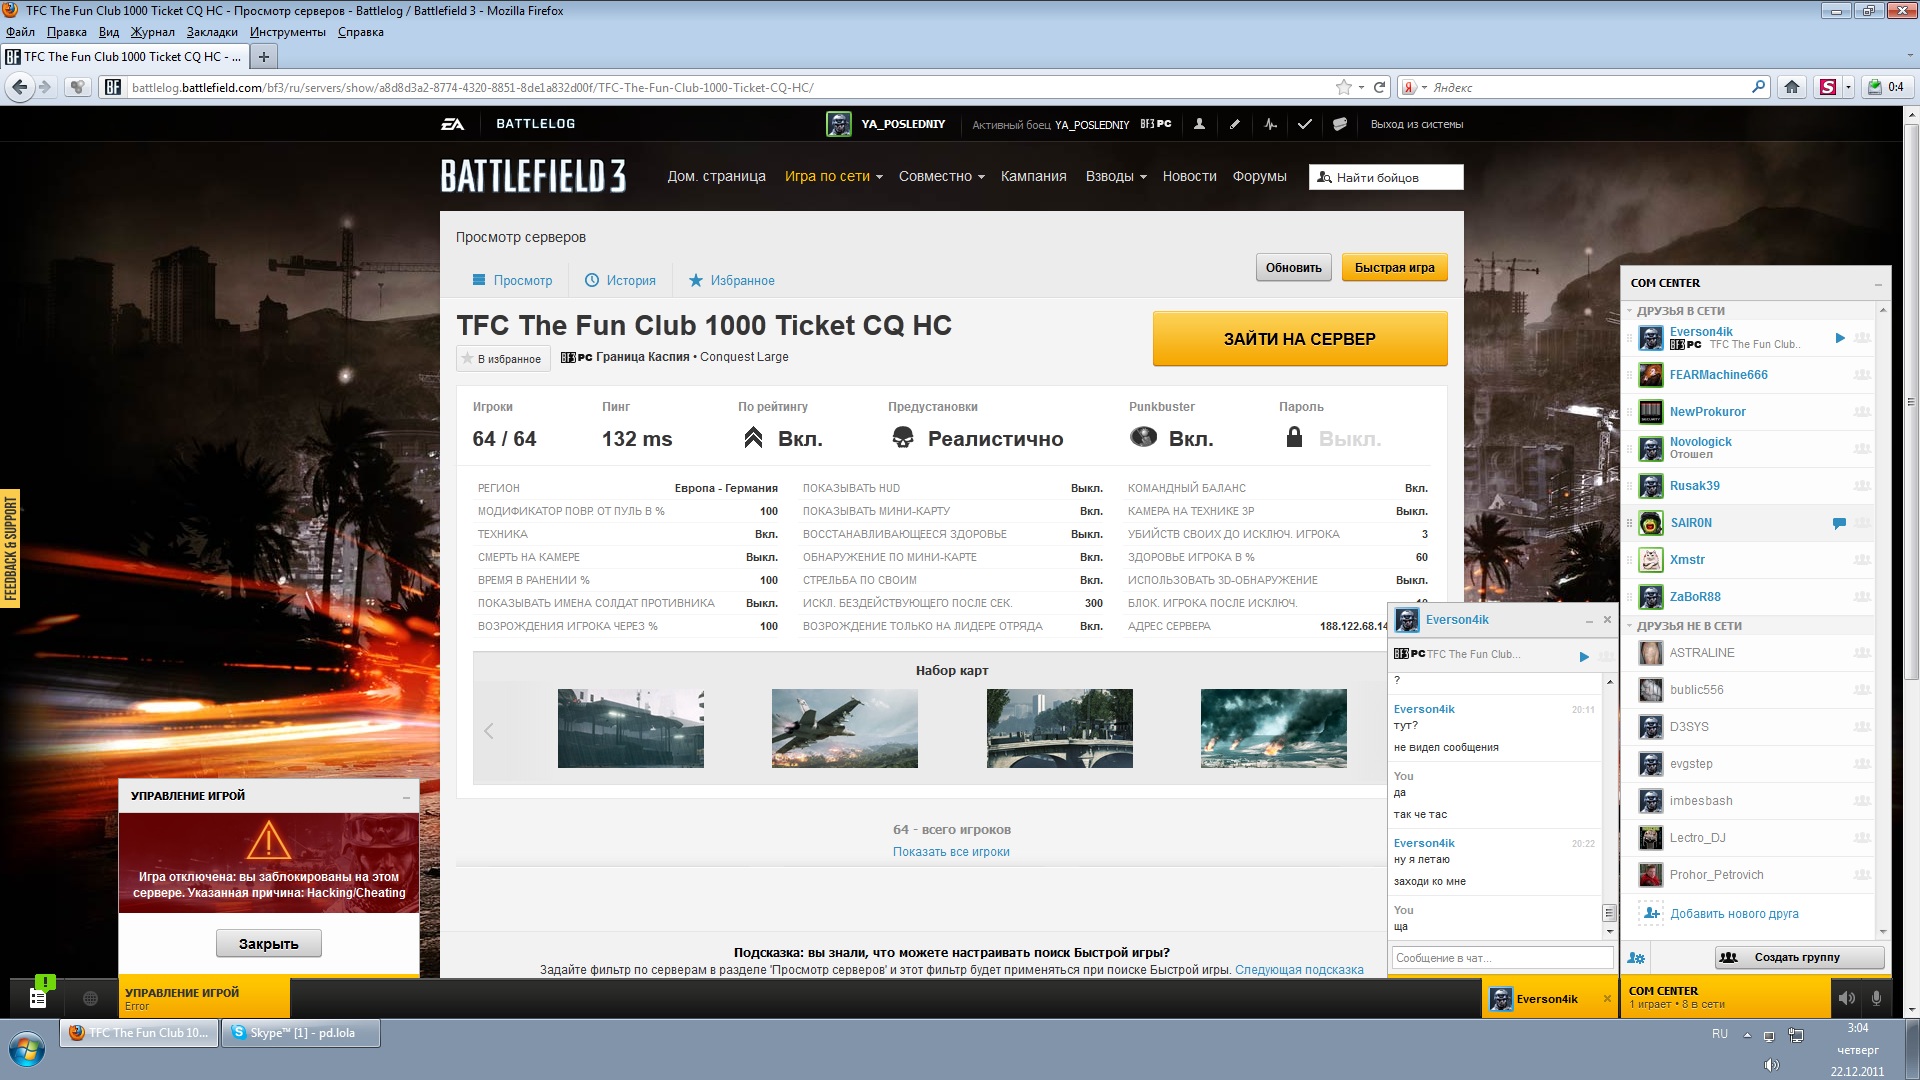Image resolution: width=1920 pixels, height=1080 pixels.
Task: Click the notifications list icon in bottom bar
Action: [x=38, y=997]
